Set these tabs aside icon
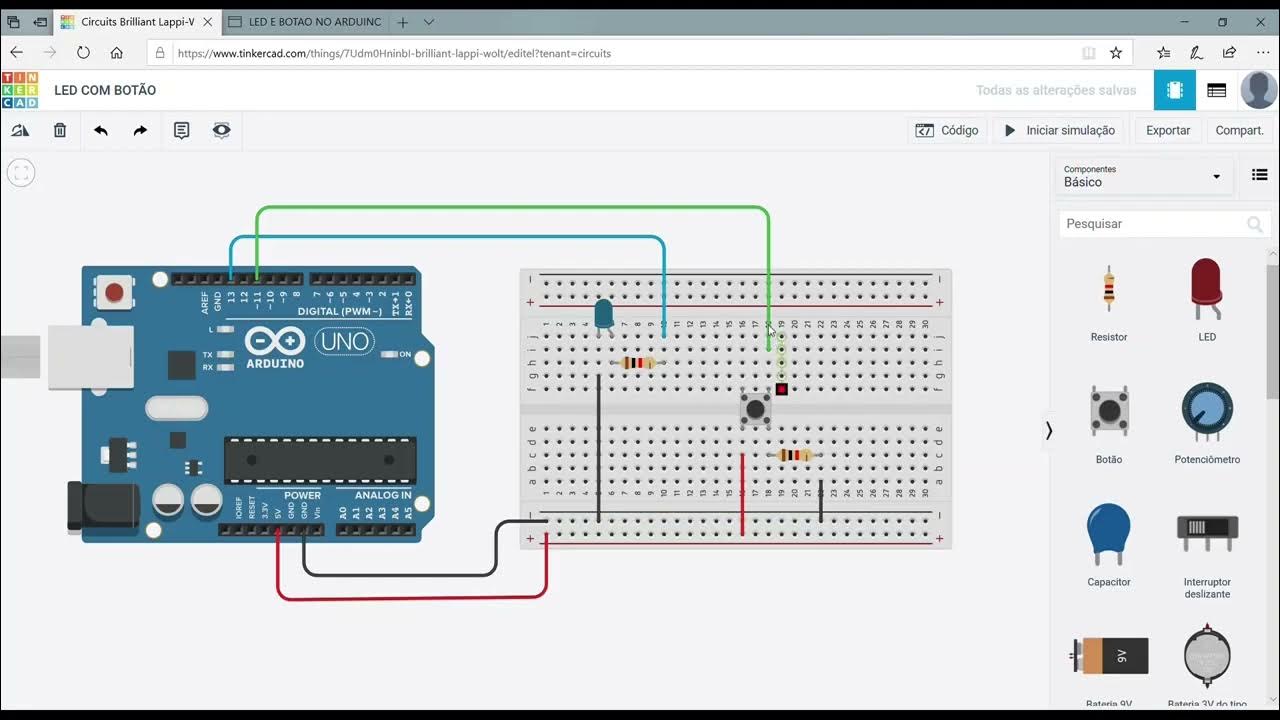This screenshot has height=720, width=1280. [40, 22]
